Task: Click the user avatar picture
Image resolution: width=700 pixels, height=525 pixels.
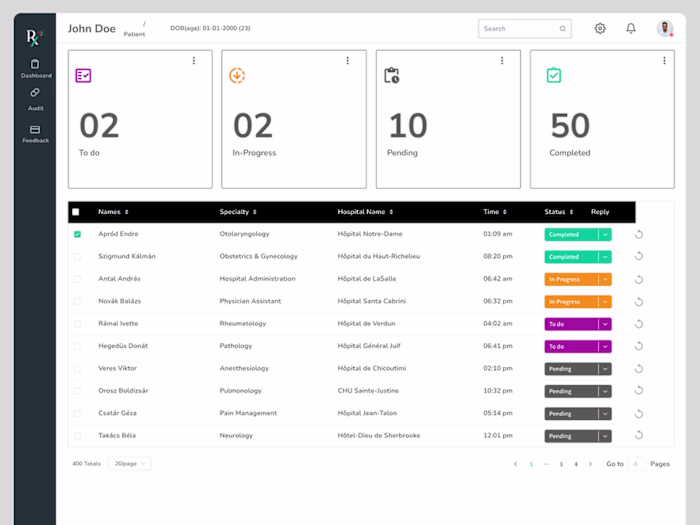Action: tap(665, 29)
